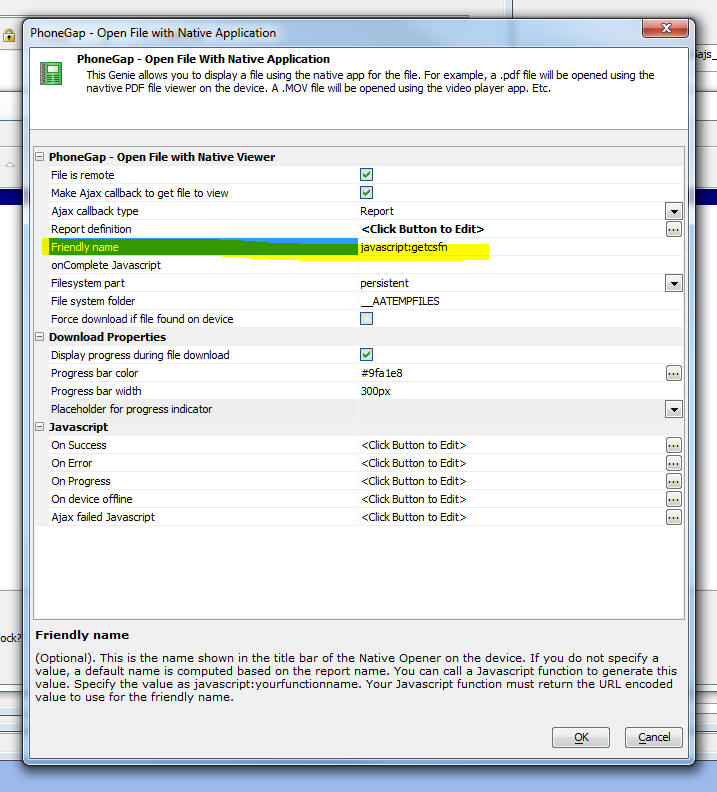
Task: Select the On device offline property label
Action: point(91,499)
